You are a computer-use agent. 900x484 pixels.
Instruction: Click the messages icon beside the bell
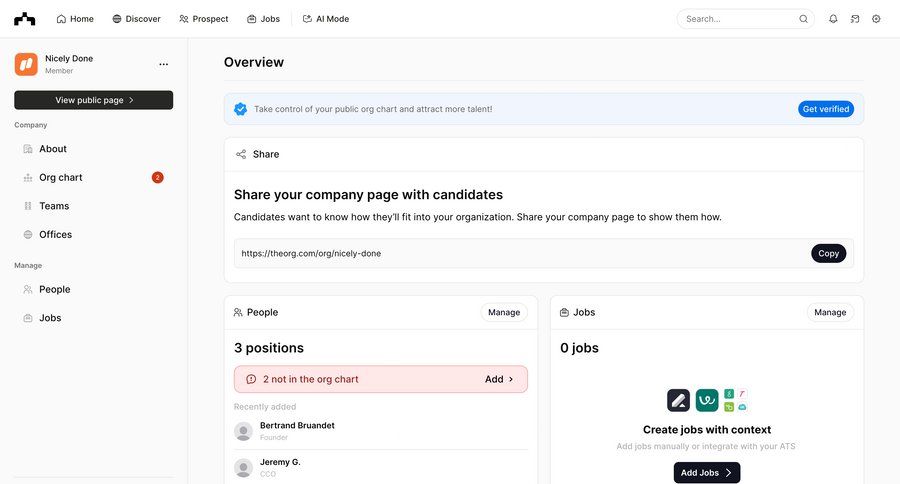[x=855, y=19]
